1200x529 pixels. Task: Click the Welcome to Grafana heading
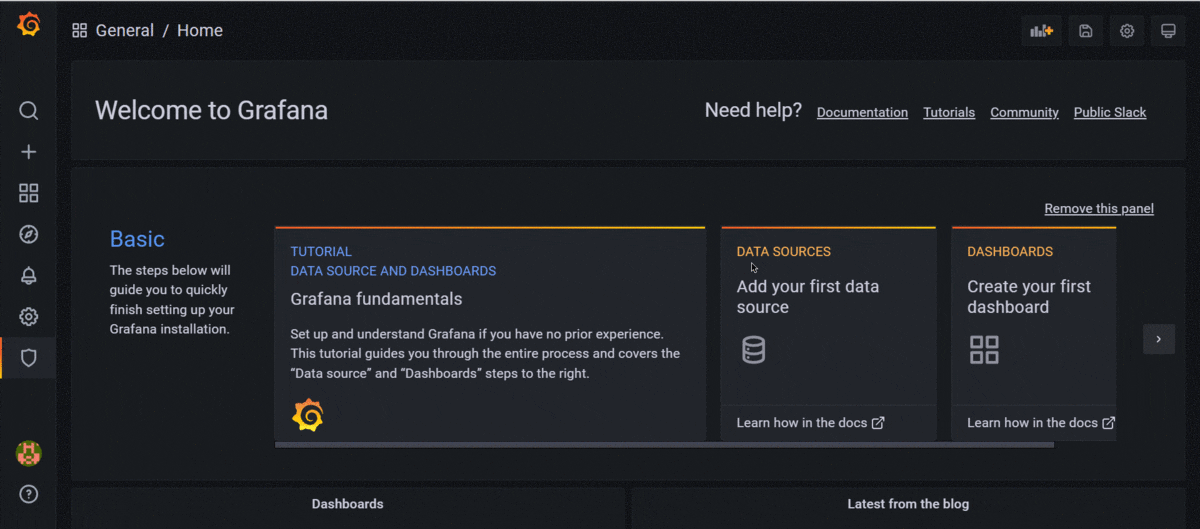[211, 110]
